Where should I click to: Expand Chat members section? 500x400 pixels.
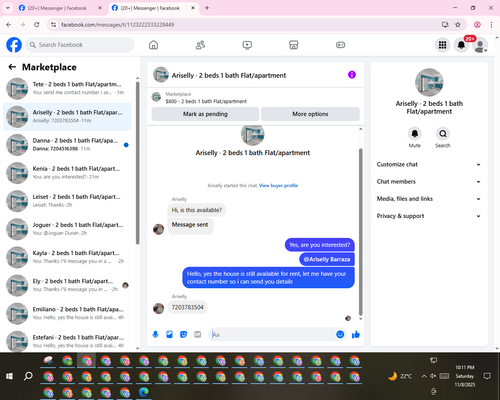pyautogui.click(x=429, y=182)
